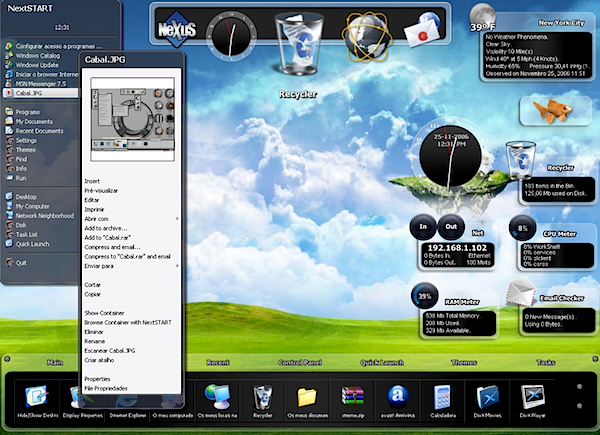Switch to the Quick Launch dock tab

(x=382, y=362)
